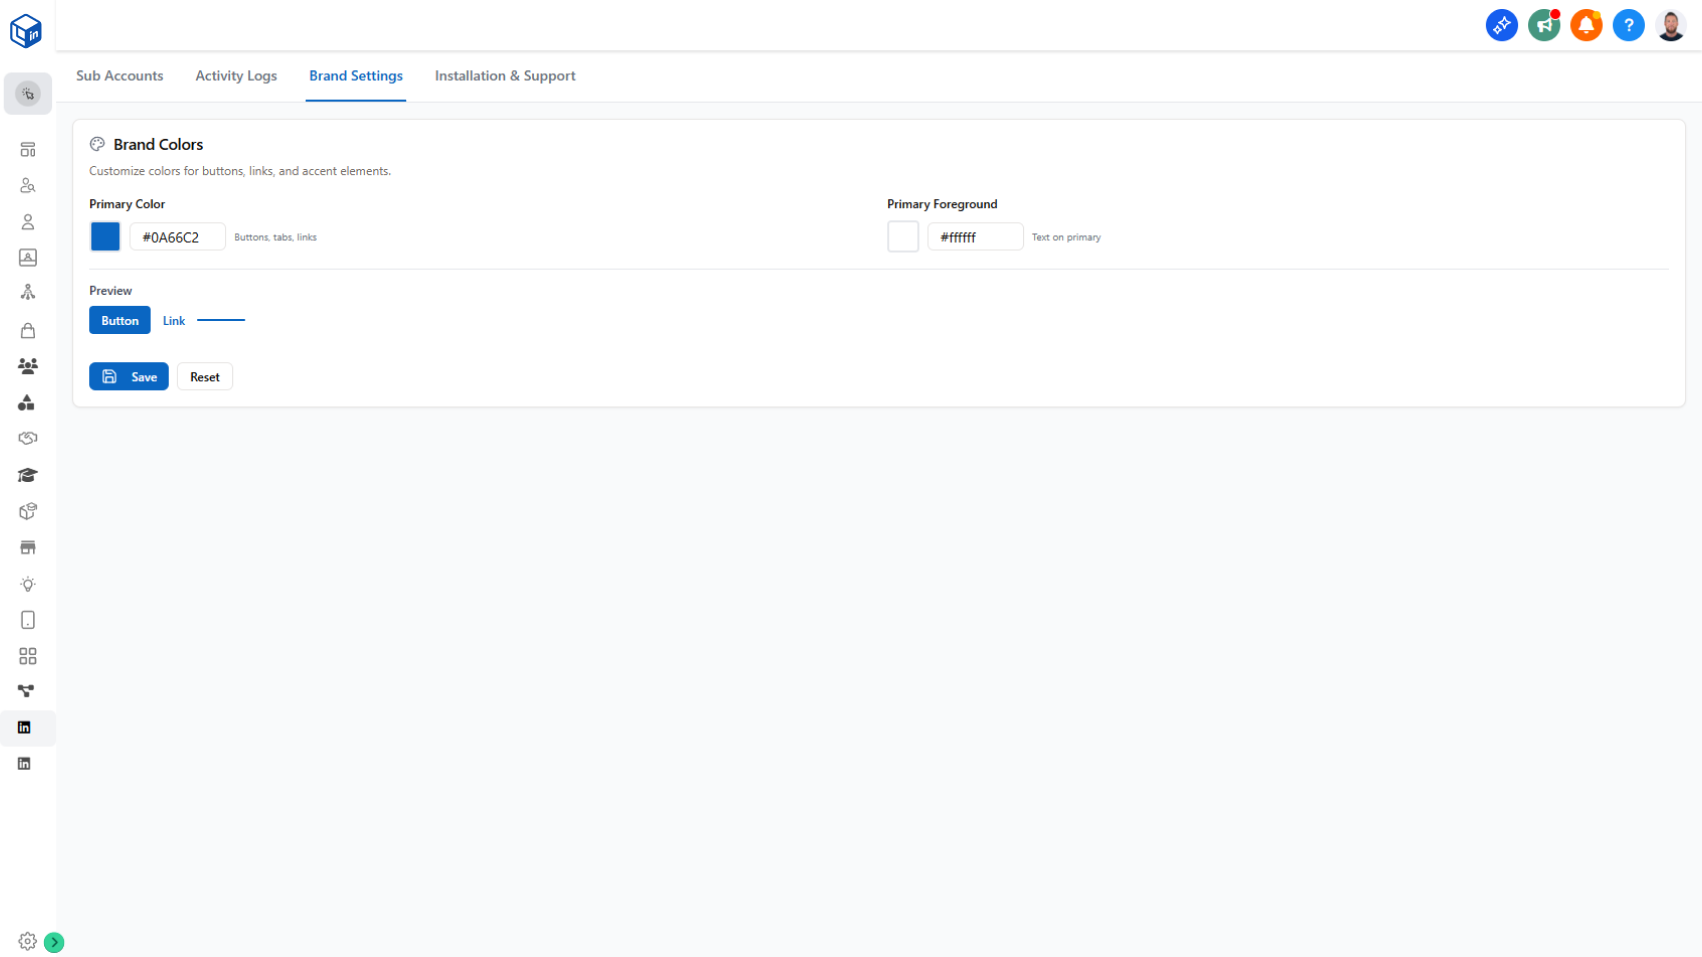Viewport: 1702px width, 957px height.
Task: Open the user profile avatar menu
Action: 1670,26
